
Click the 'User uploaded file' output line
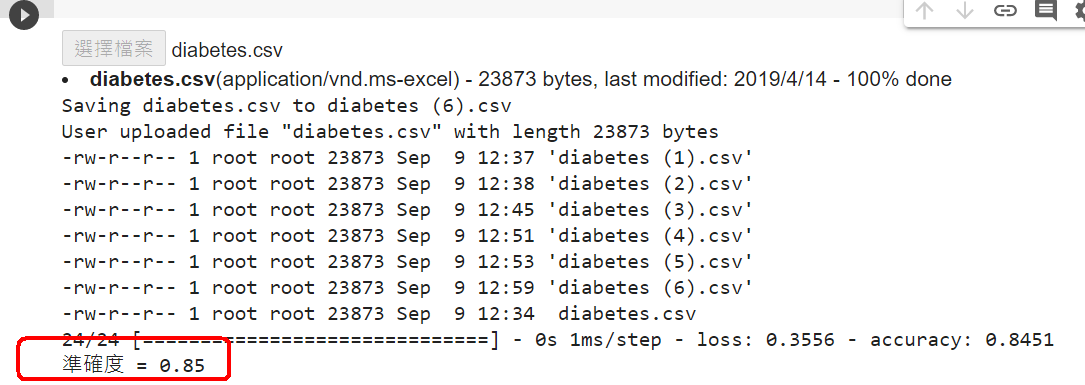click(x=390, y=132)
